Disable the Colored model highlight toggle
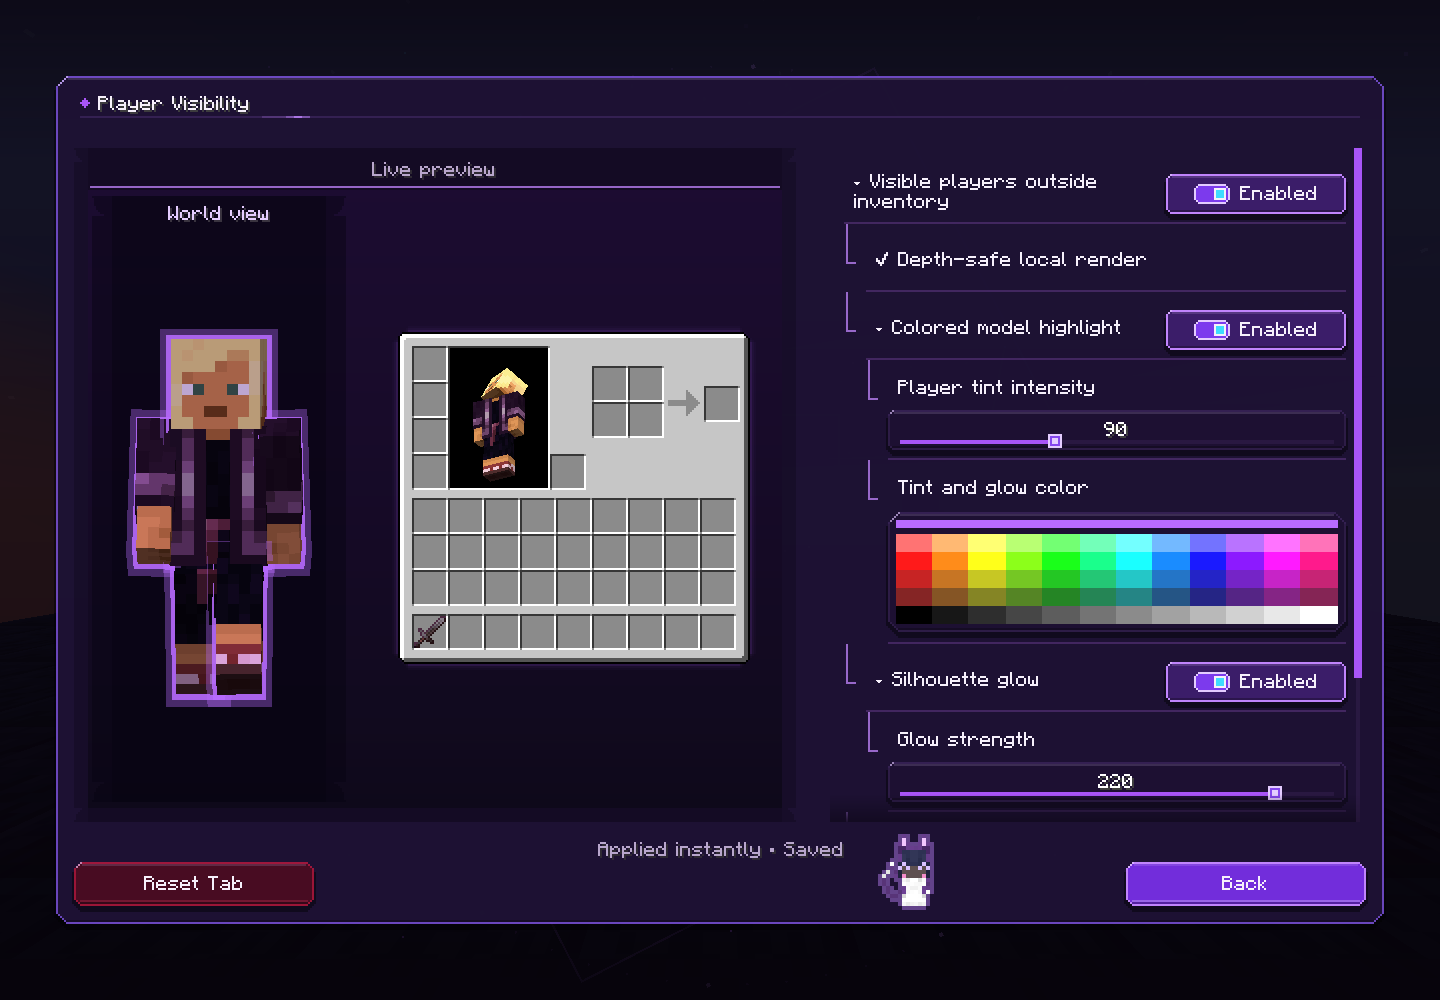 (x=1255, y=330)
